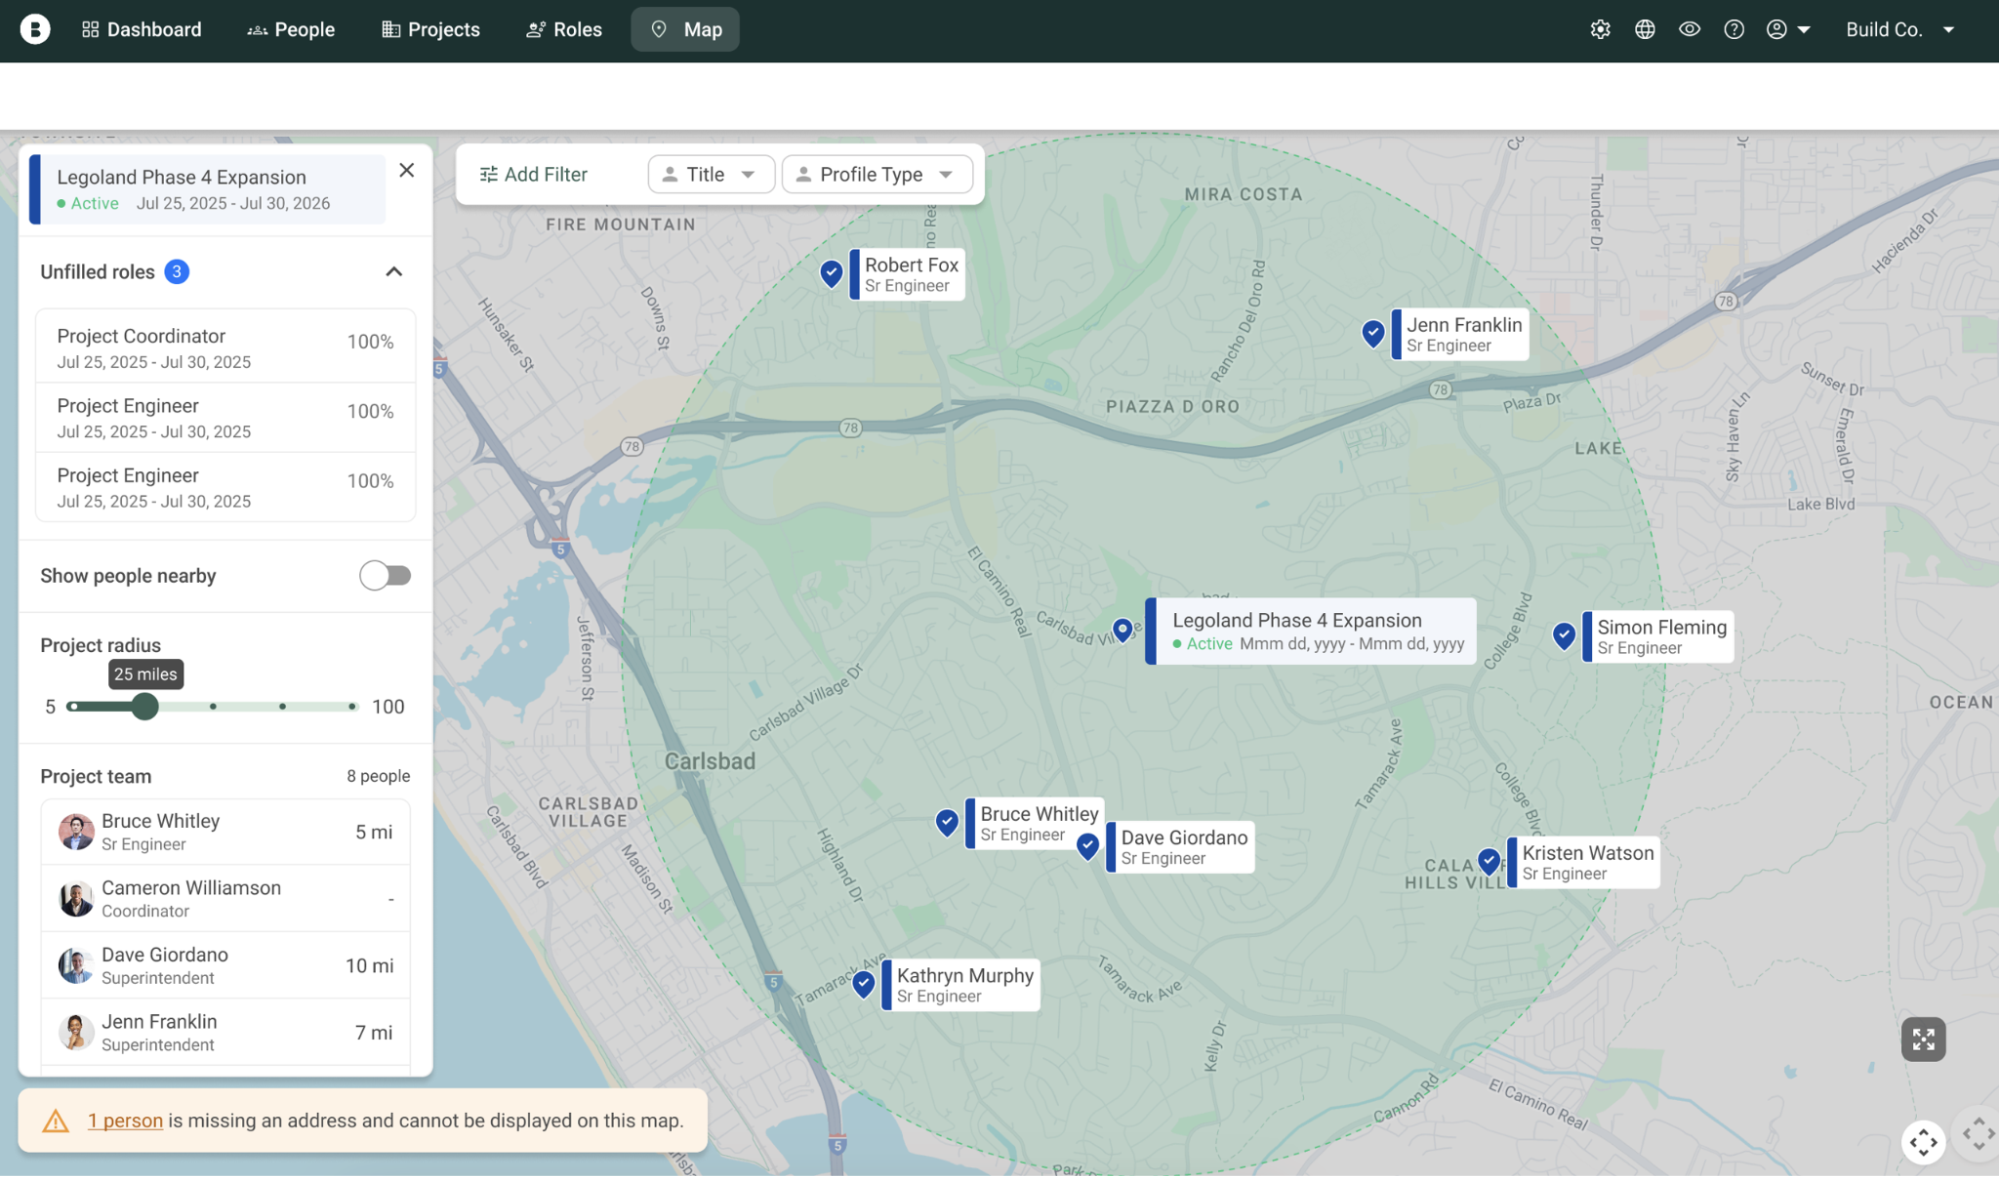Viewport: 1999px width, 1177px height.
Task: Open the settings gear icon
Action: (1600, 30)
